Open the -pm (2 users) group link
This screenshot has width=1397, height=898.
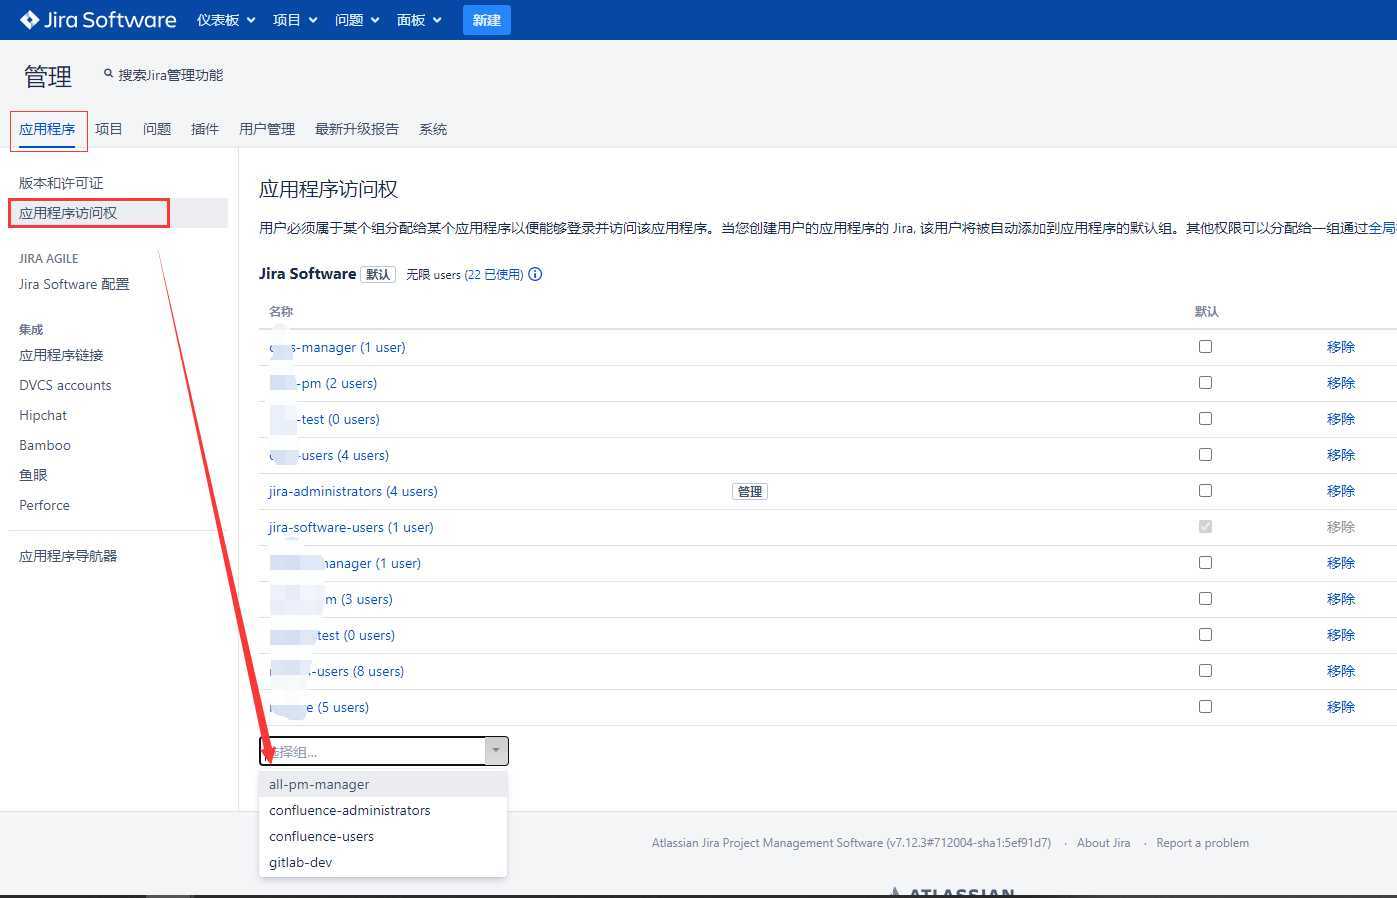323,383
